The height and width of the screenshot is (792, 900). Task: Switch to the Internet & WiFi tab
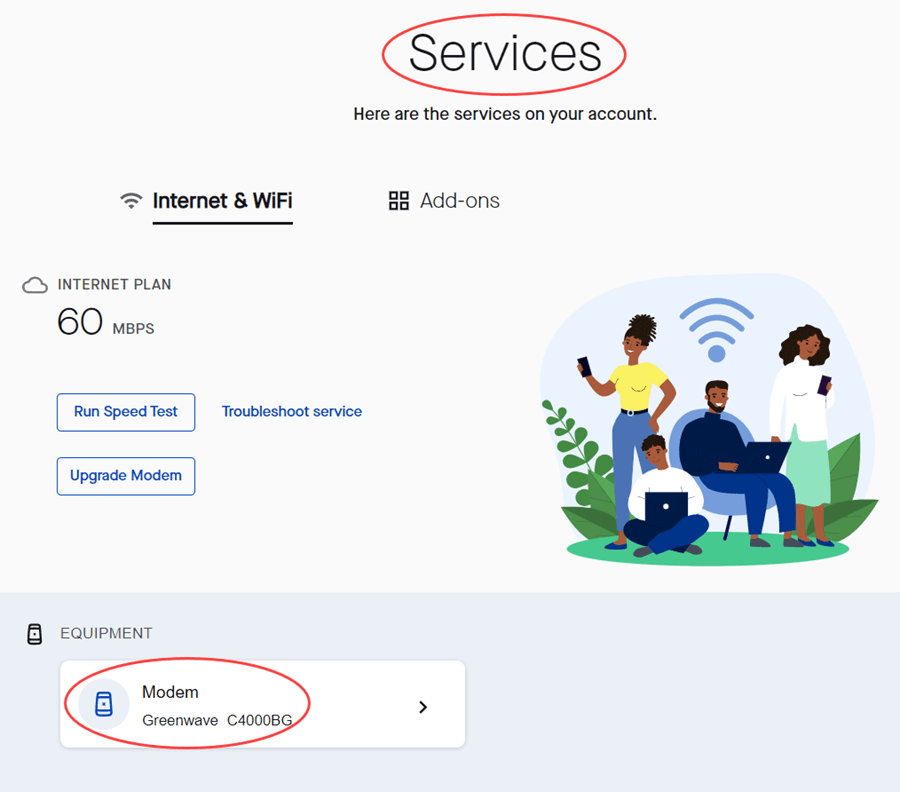click(222, 201)
